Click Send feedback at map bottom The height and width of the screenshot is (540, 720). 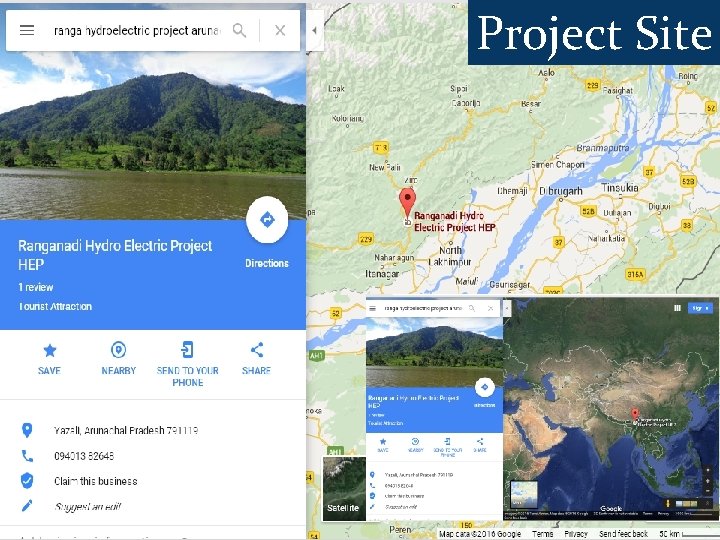point(623,534)
